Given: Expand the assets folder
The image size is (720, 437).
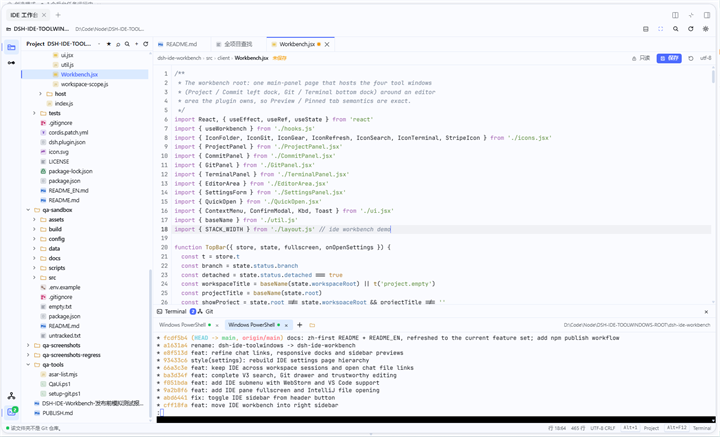Looking at the screenshot, I should (x=34, y=219).
